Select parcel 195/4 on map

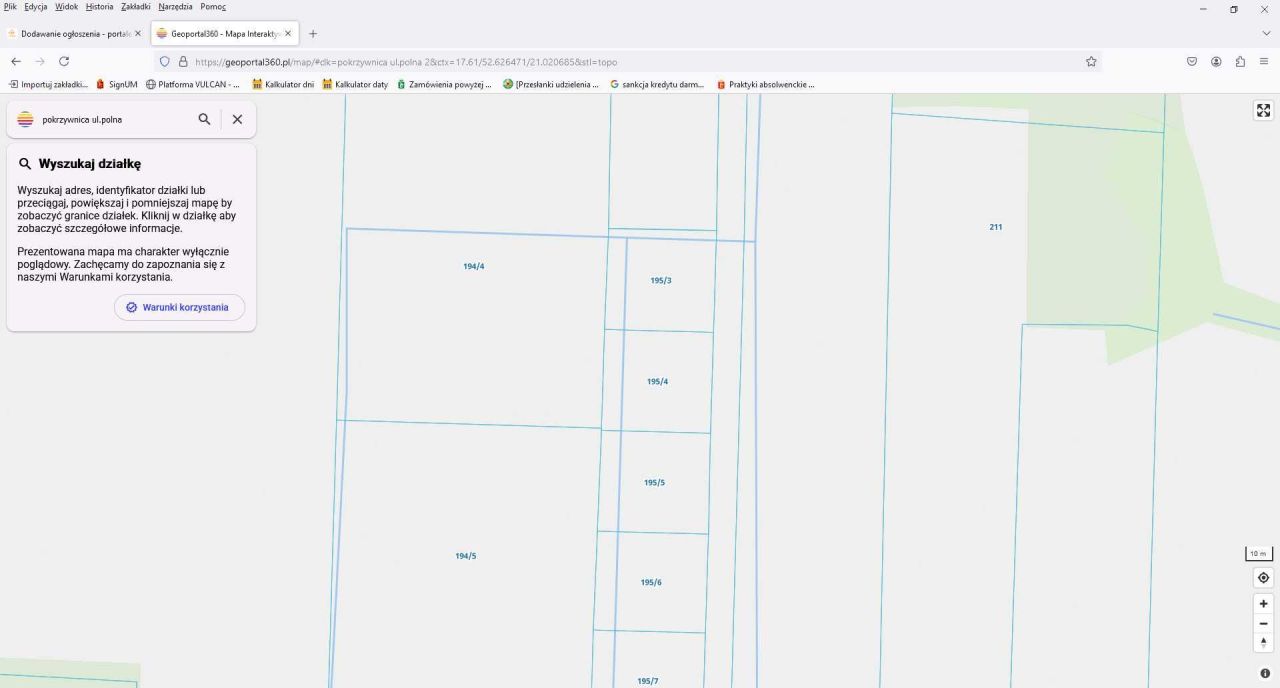[657, 382]
